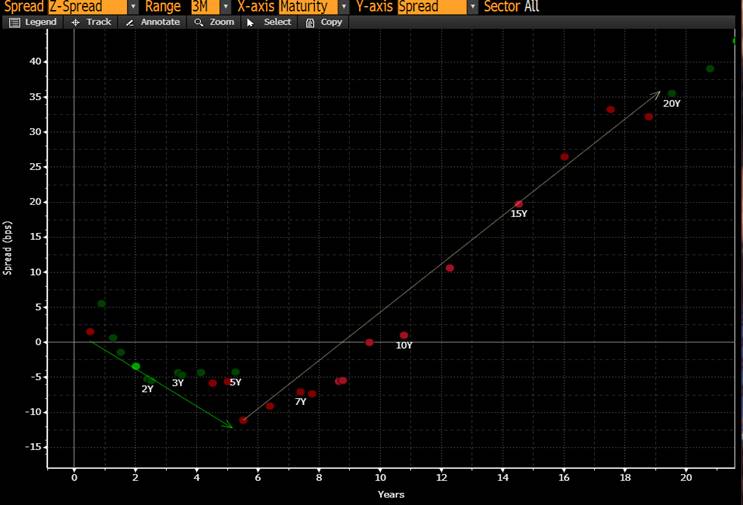
Task: Activate the Track crosshair tool
Action: (91, 22)
